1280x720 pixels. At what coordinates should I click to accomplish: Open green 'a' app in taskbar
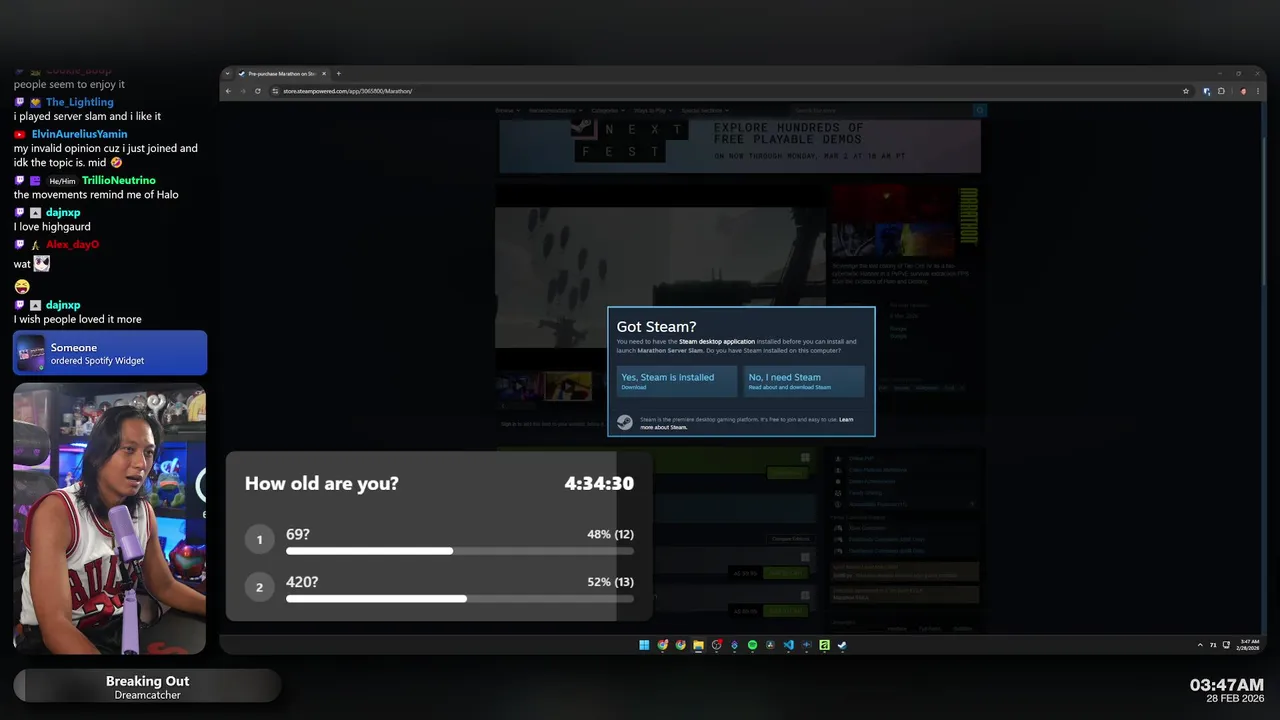[824, 645]
